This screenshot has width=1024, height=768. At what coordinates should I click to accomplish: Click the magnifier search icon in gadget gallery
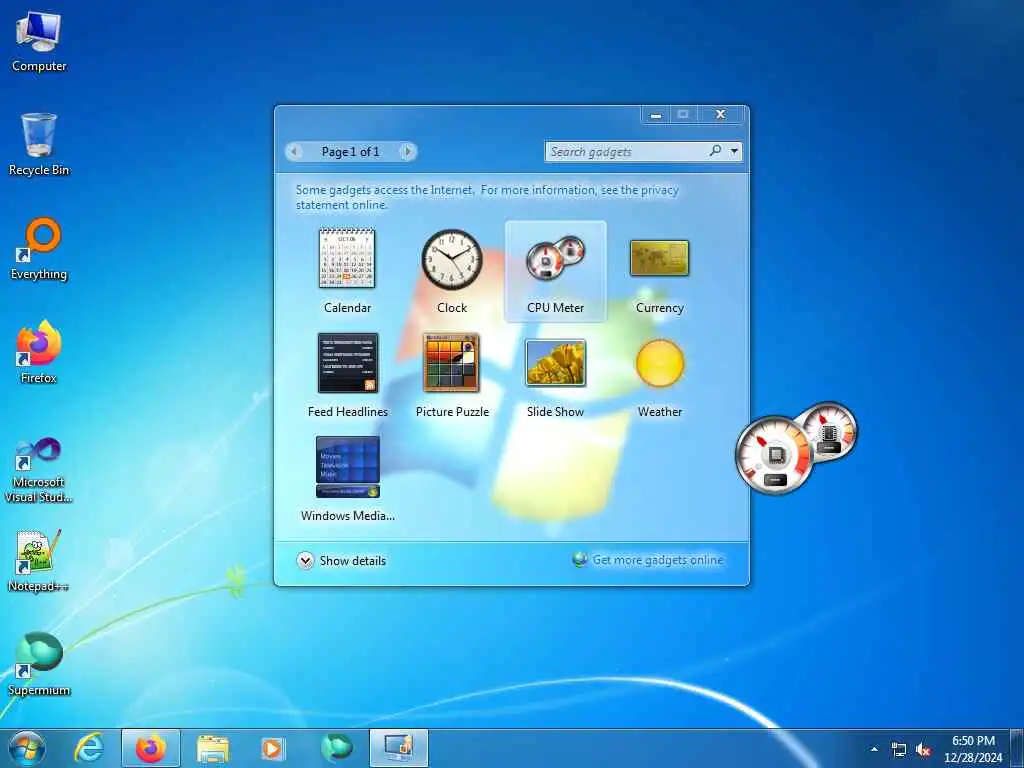point(715,151)
